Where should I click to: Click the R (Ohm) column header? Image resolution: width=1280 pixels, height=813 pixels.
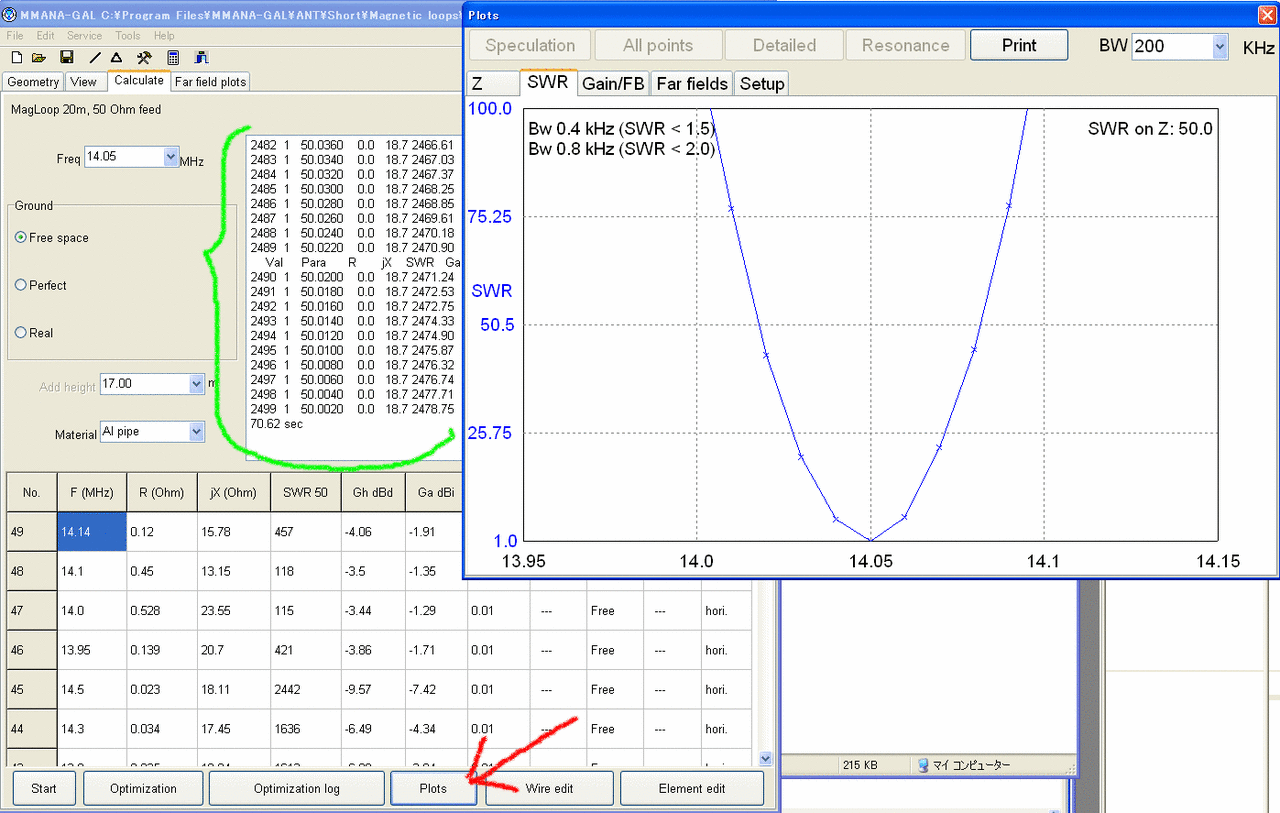[162, 492]
